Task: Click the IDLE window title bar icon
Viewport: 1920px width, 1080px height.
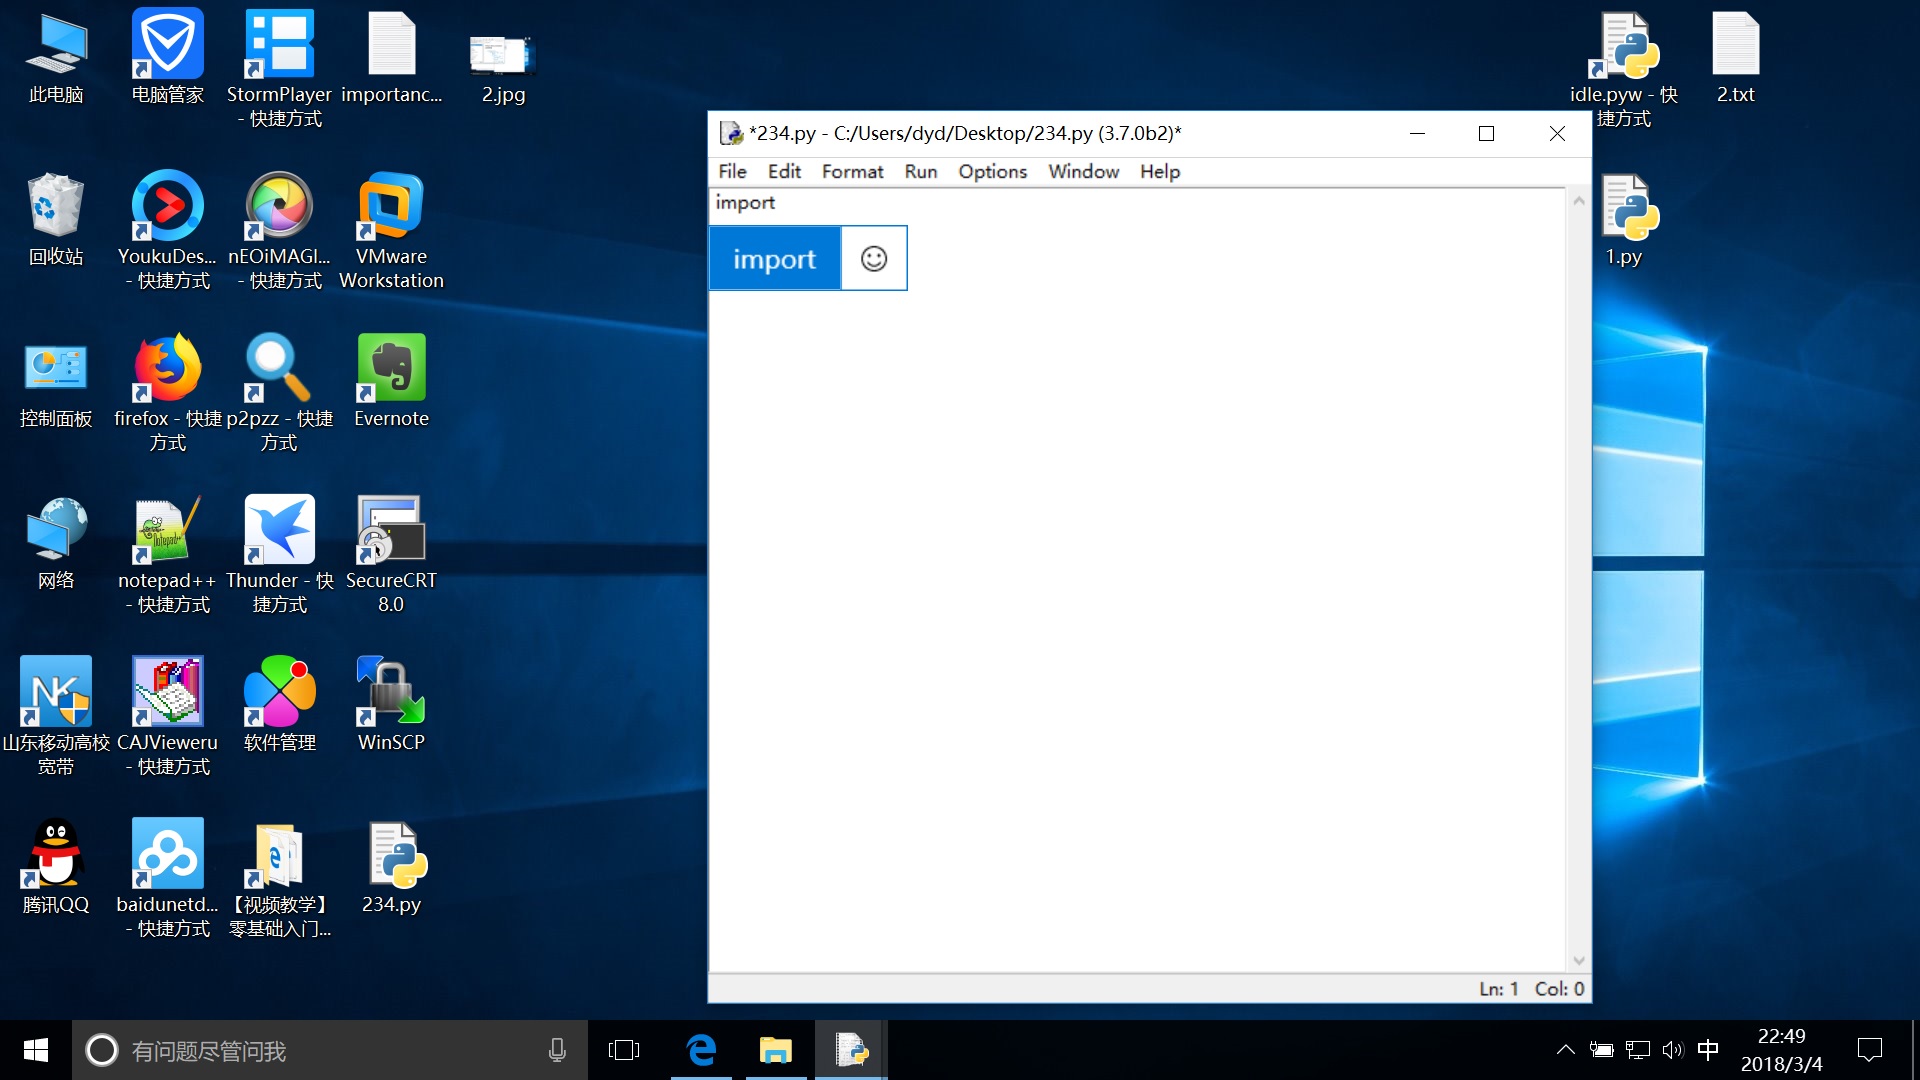Action: tap(731, 133)
